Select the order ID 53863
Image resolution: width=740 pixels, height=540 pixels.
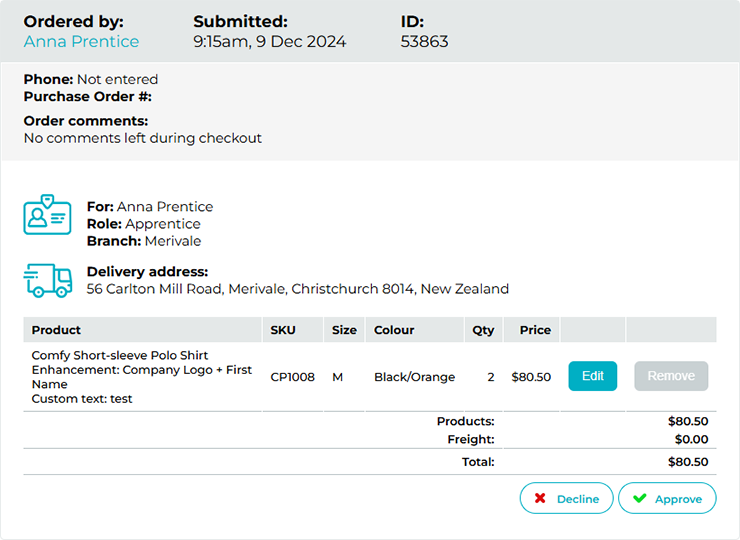(424, 42)
